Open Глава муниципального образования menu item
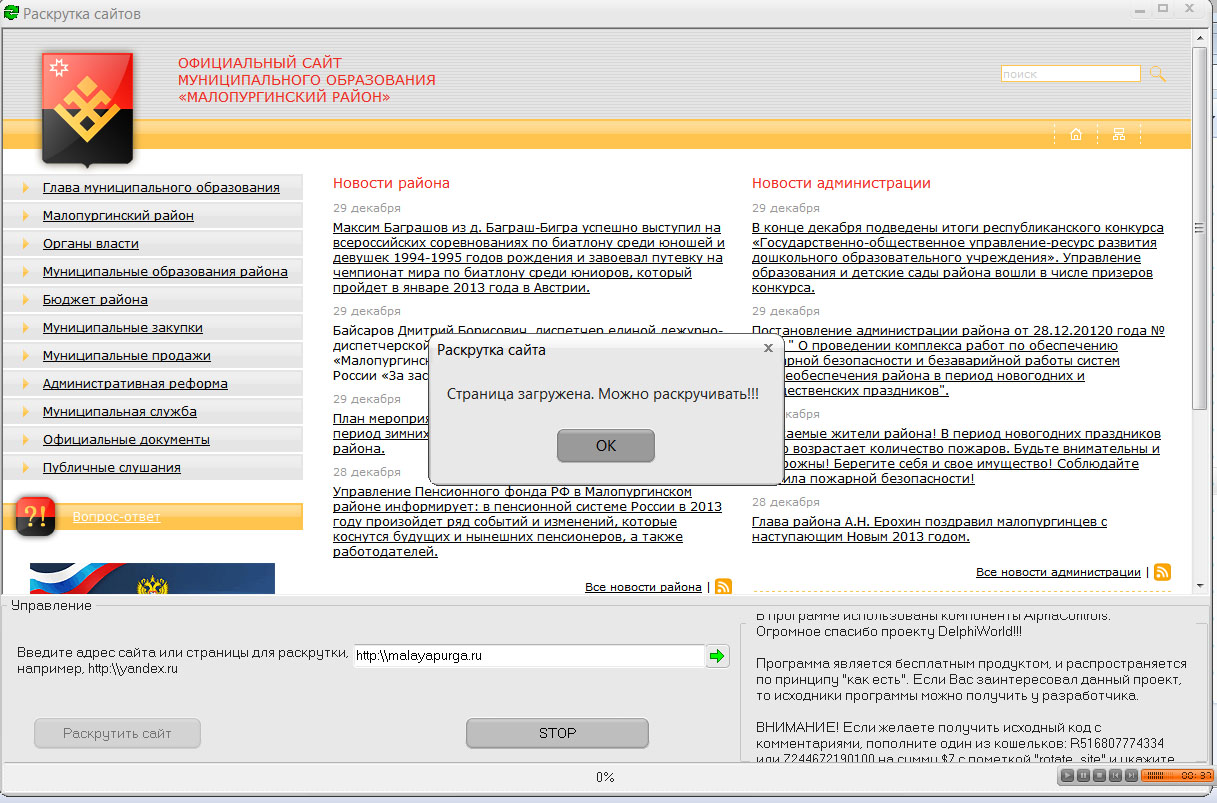Screen dimensions: 1217x803 coord(161,188)
